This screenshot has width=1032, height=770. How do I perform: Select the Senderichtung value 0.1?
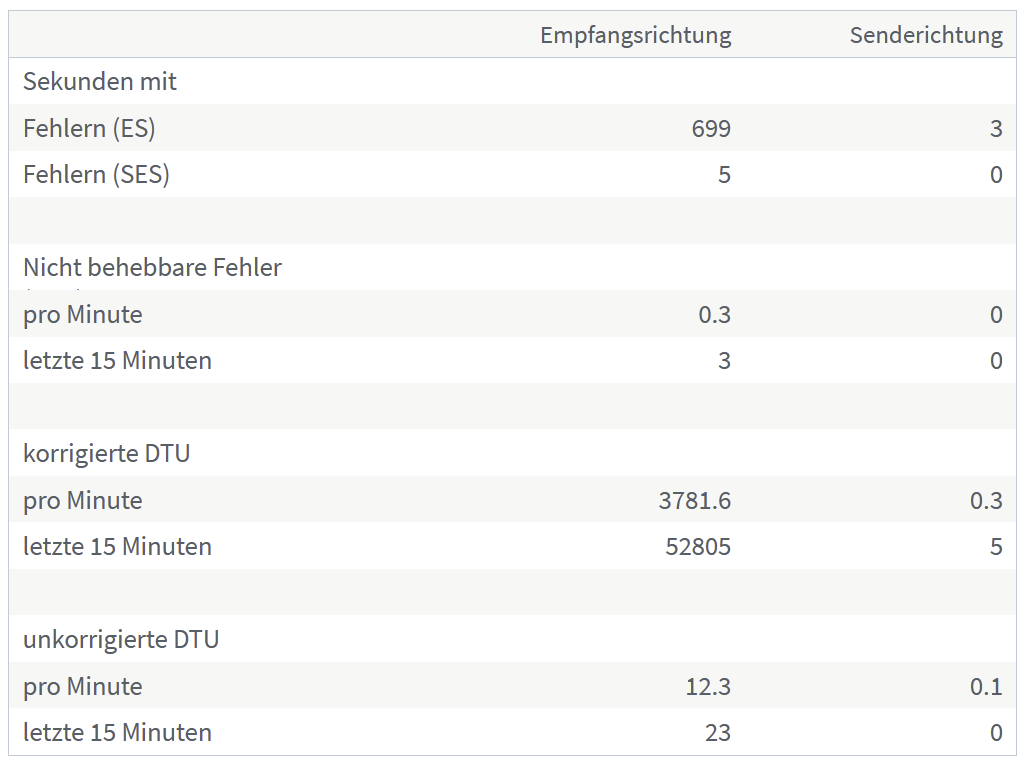986,687
